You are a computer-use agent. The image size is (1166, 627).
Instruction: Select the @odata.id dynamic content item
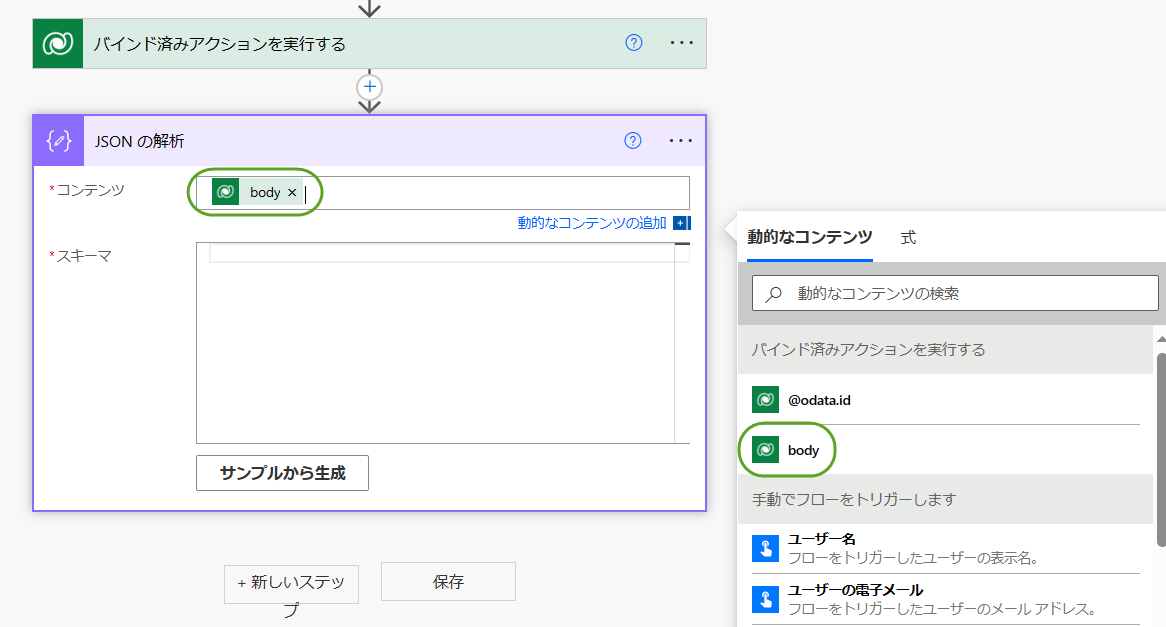click(946, 400)
